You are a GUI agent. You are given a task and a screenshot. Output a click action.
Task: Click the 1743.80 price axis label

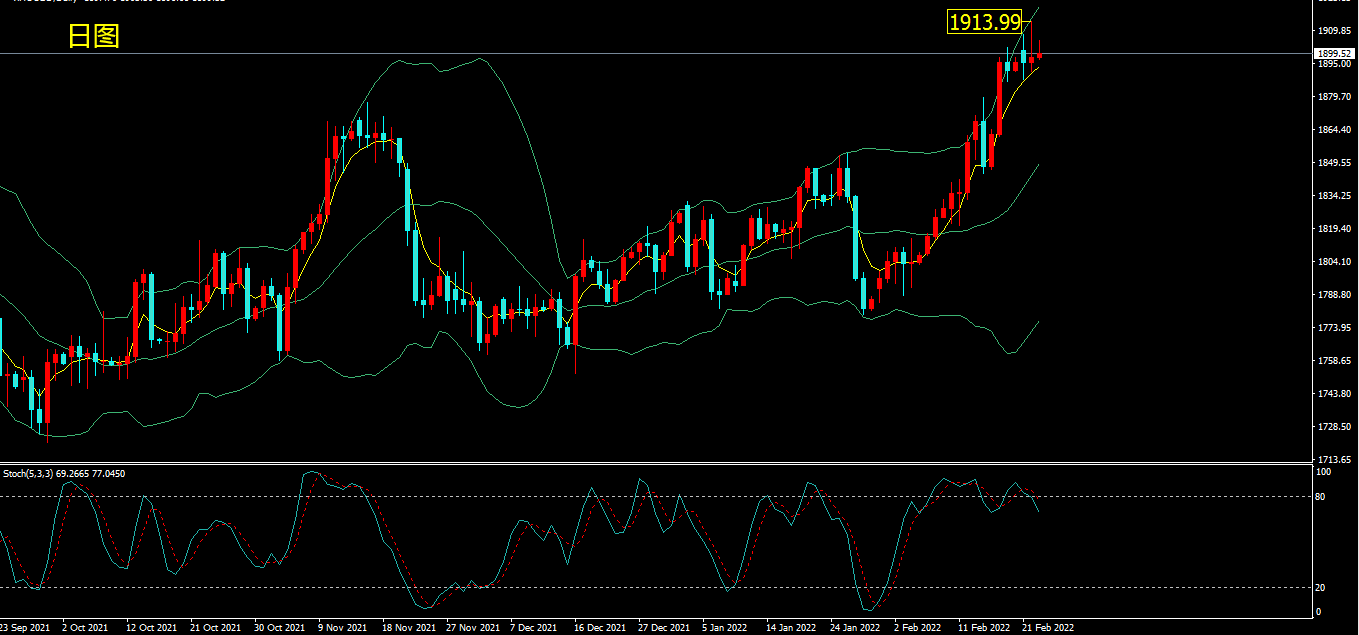[x=1334, y=394]
